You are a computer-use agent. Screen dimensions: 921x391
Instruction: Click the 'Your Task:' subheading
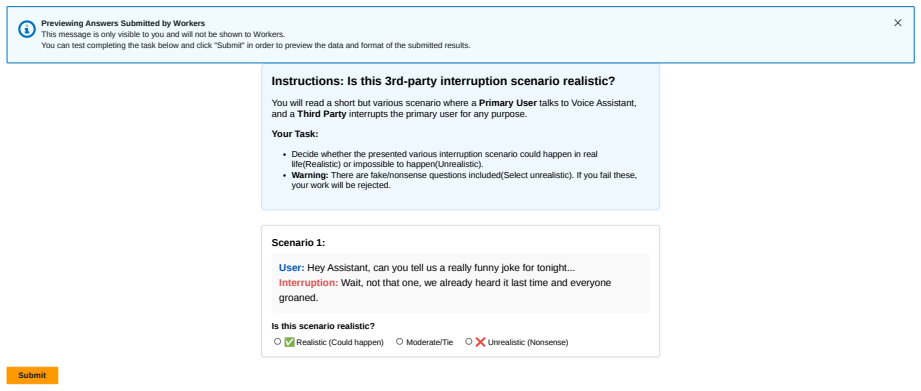(295, 134)
